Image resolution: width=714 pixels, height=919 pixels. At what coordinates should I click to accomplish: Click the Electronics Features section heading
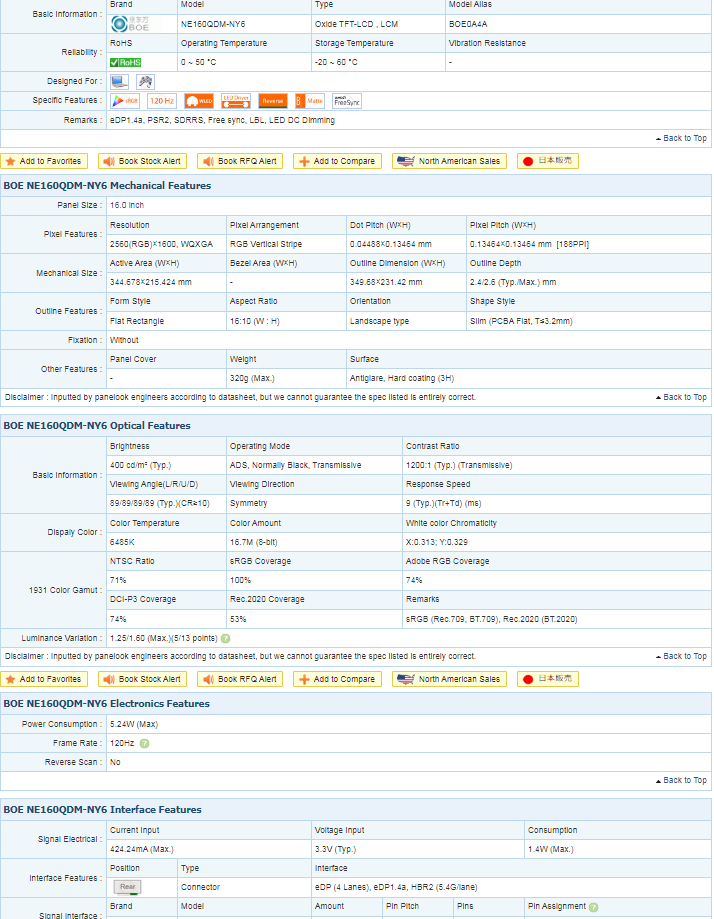[107, 704]
